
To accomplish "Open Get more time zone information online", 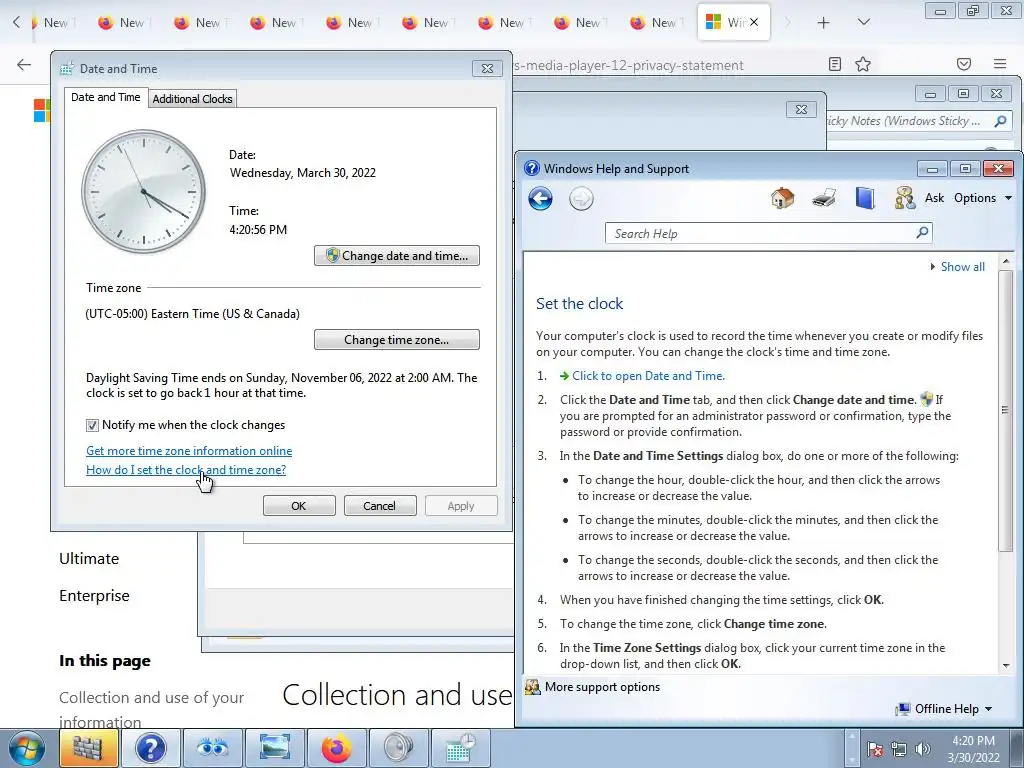I will 189,451.
